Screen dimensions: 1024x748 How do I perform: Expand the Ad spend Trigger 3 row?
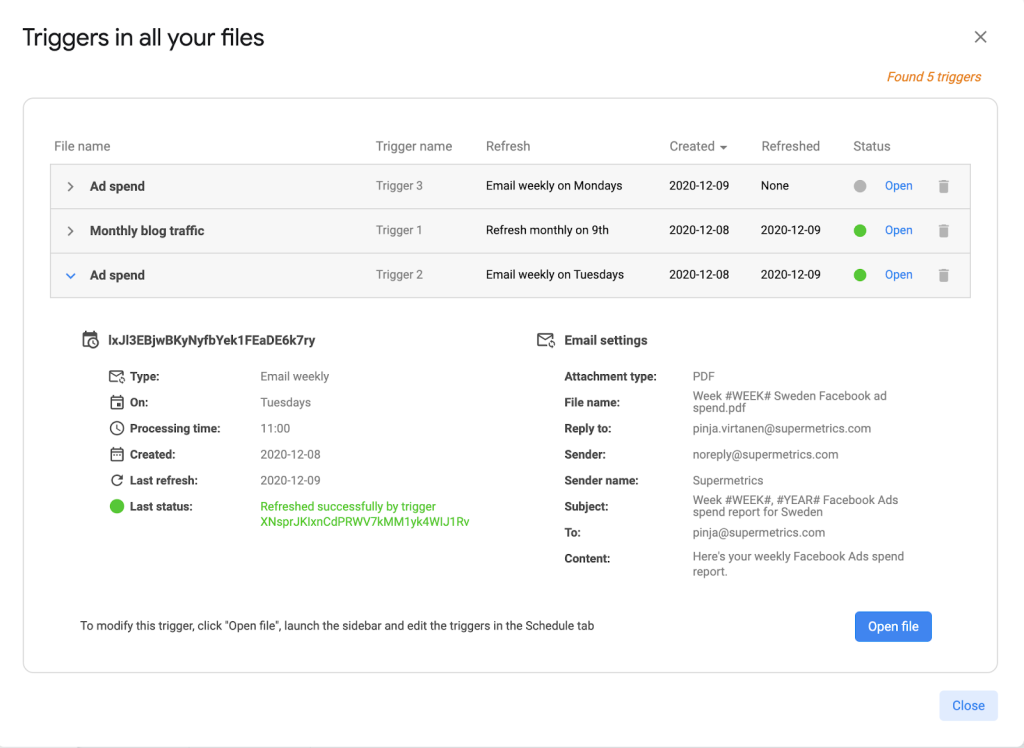70,187
